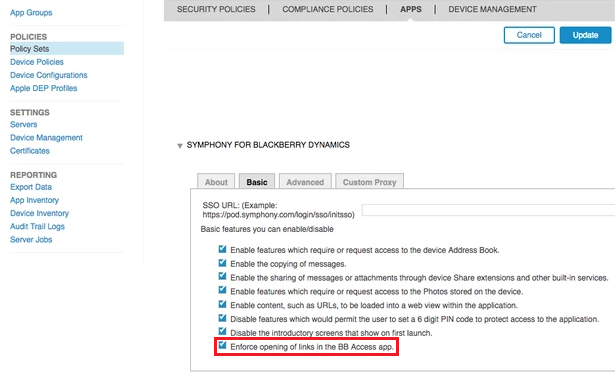Click the SETTINGS sidebar heading

tap(30, 112)
